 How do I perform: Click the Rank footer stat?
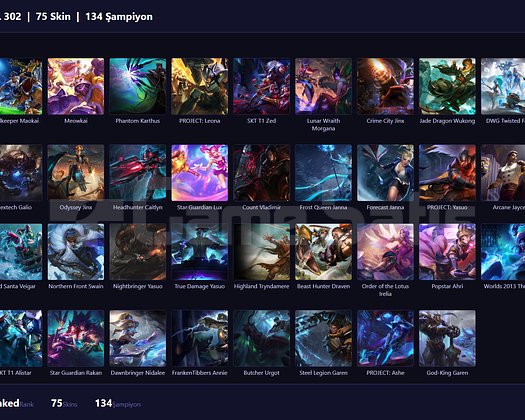pos(17,403)
